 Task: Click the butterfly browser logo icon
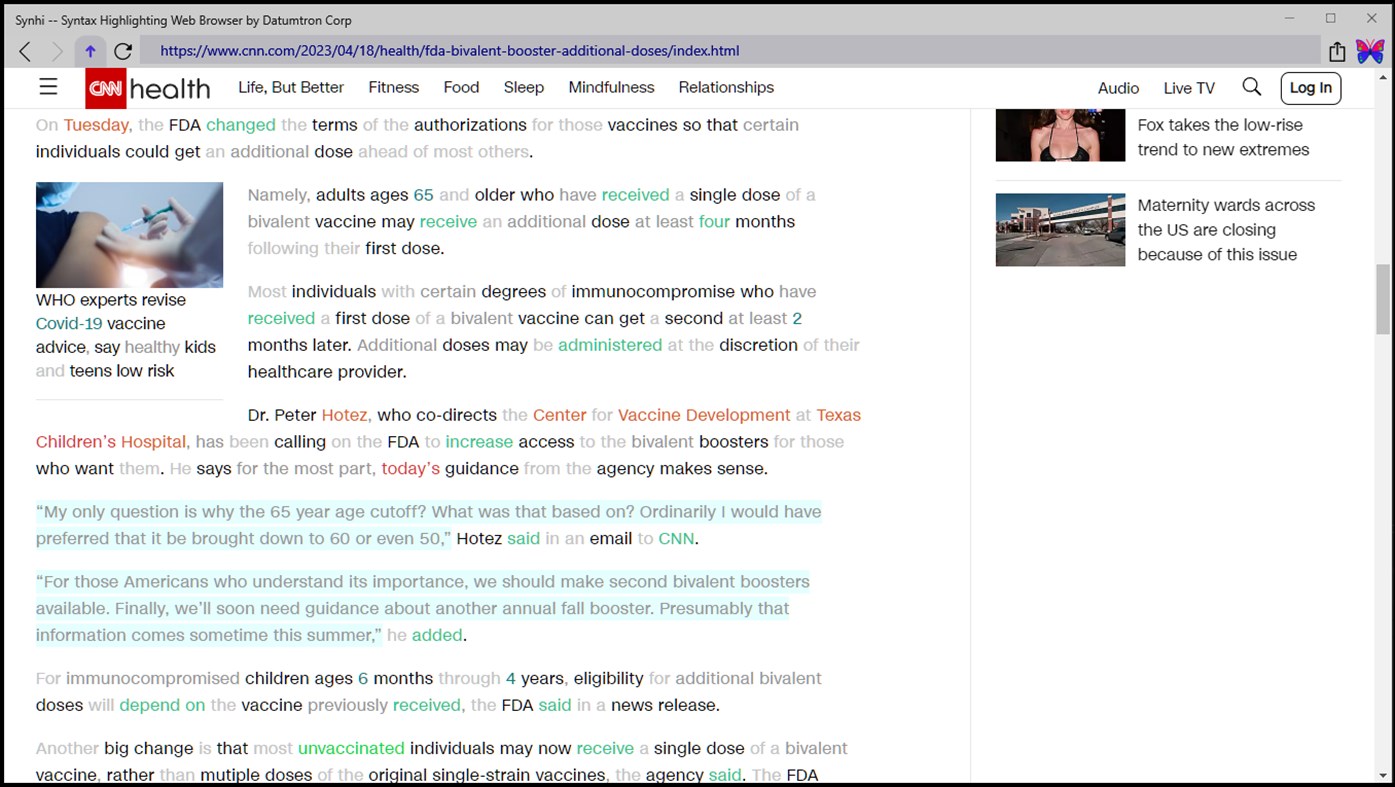[1370, 50]
